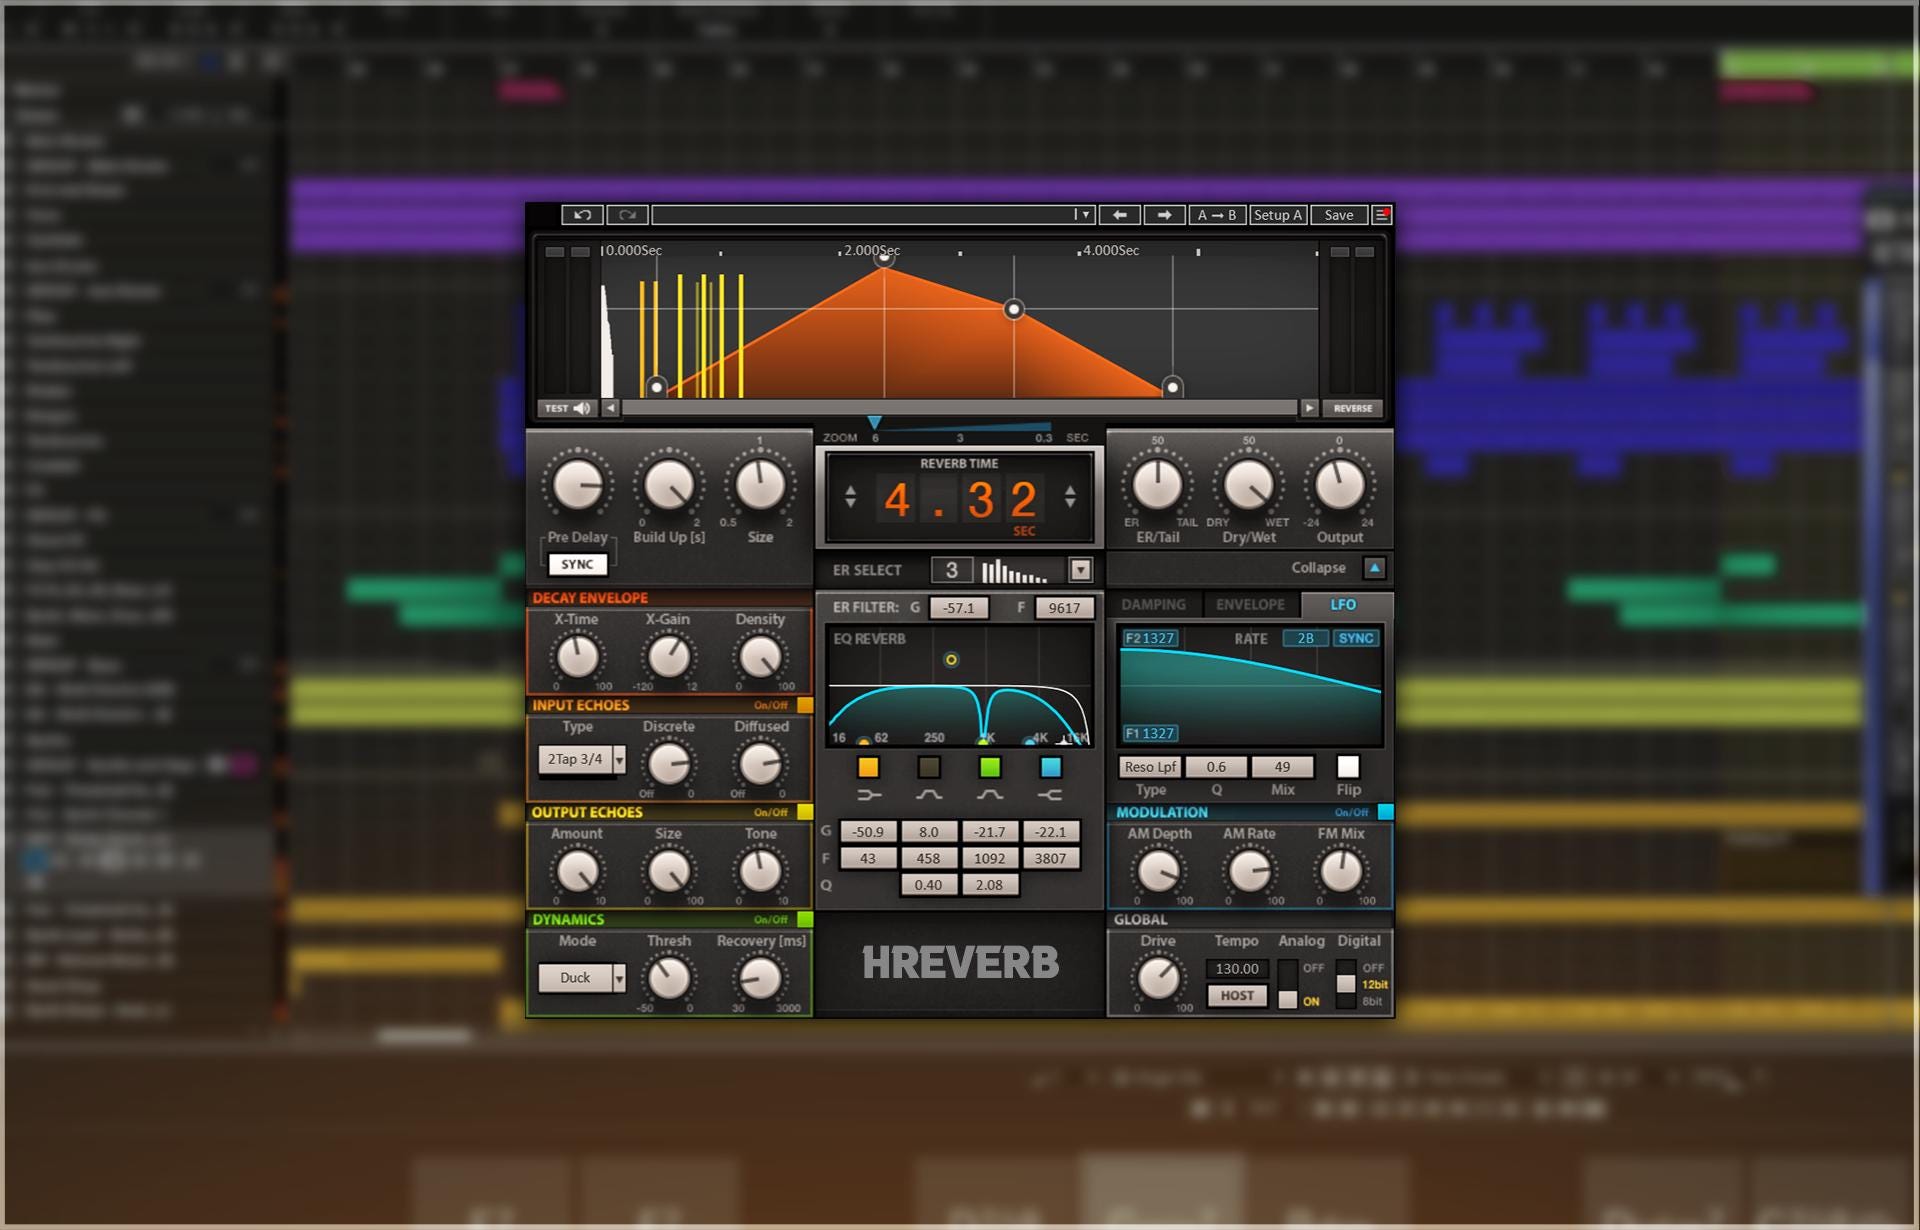Click the graph left scroll arrow

click(x=611, y=408)
